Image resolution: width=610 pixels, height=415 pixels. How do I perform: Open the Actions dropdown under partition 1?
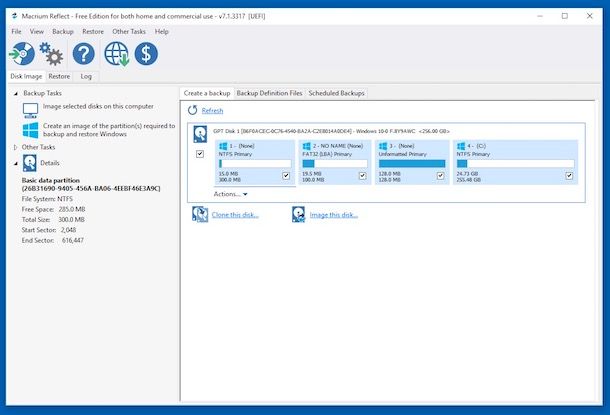click(x=230, y=194)
